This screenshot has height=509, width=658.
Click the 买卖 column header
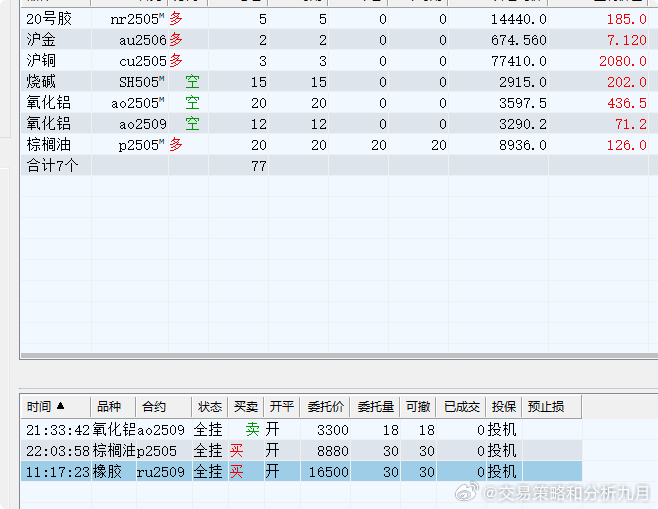[x=246, y=407]
